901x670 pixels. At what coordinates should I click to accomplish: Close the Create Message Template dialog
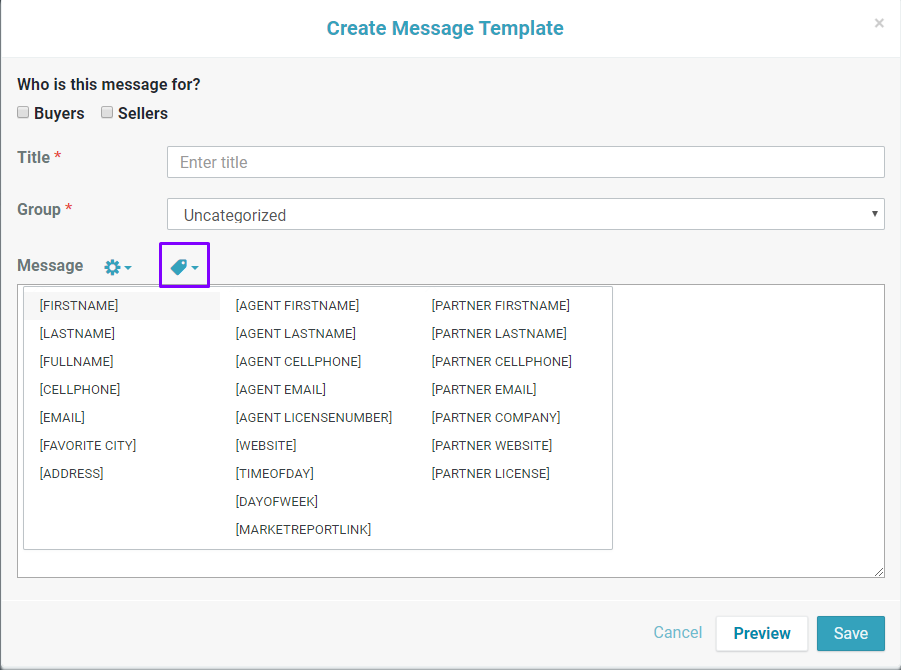click(x=879, y=23)
